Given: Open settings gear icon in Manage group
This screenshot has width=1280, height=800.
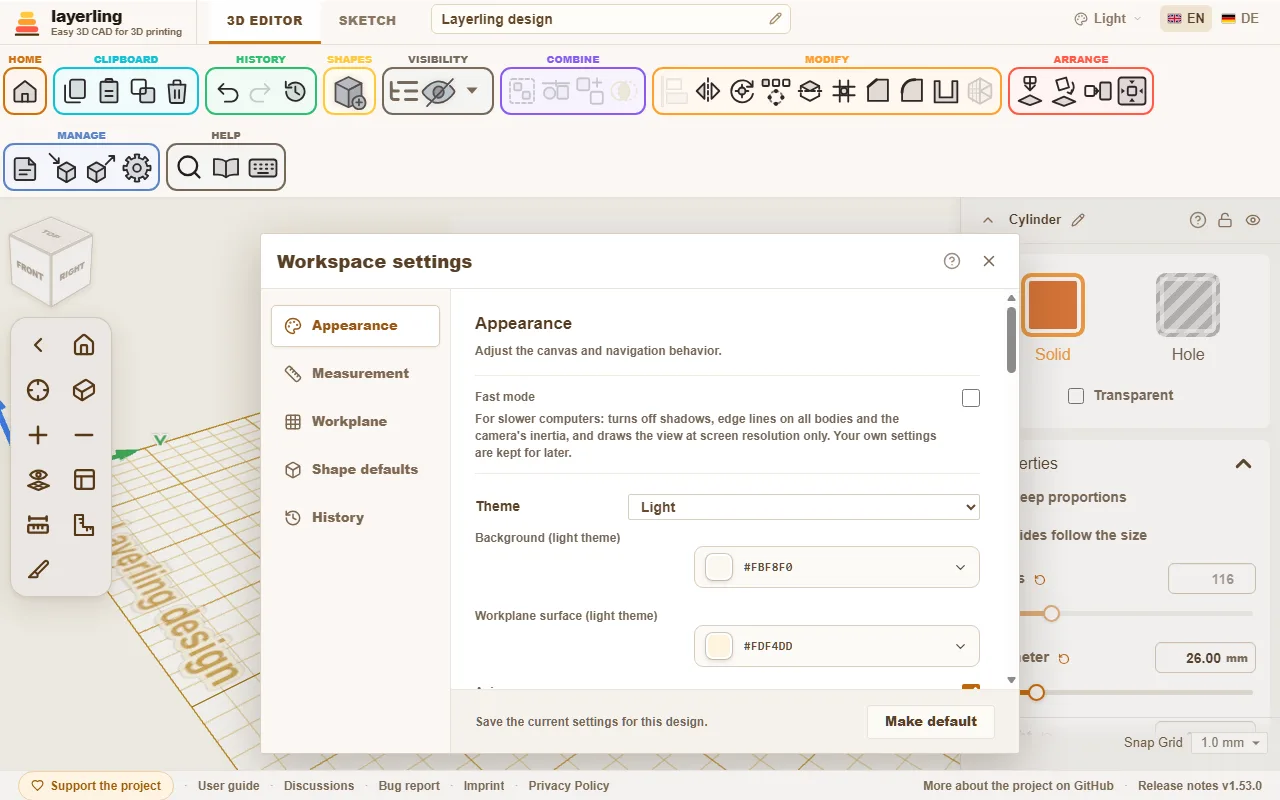Looking at the screenshot, I should coord(137,168).
